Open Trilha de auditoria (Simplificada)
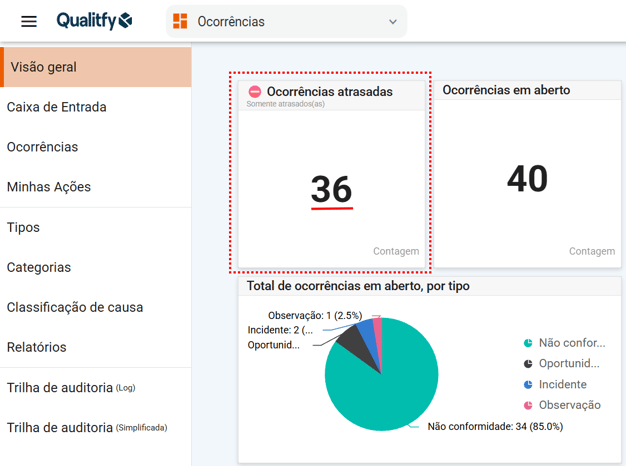 [x=87, y=427]
